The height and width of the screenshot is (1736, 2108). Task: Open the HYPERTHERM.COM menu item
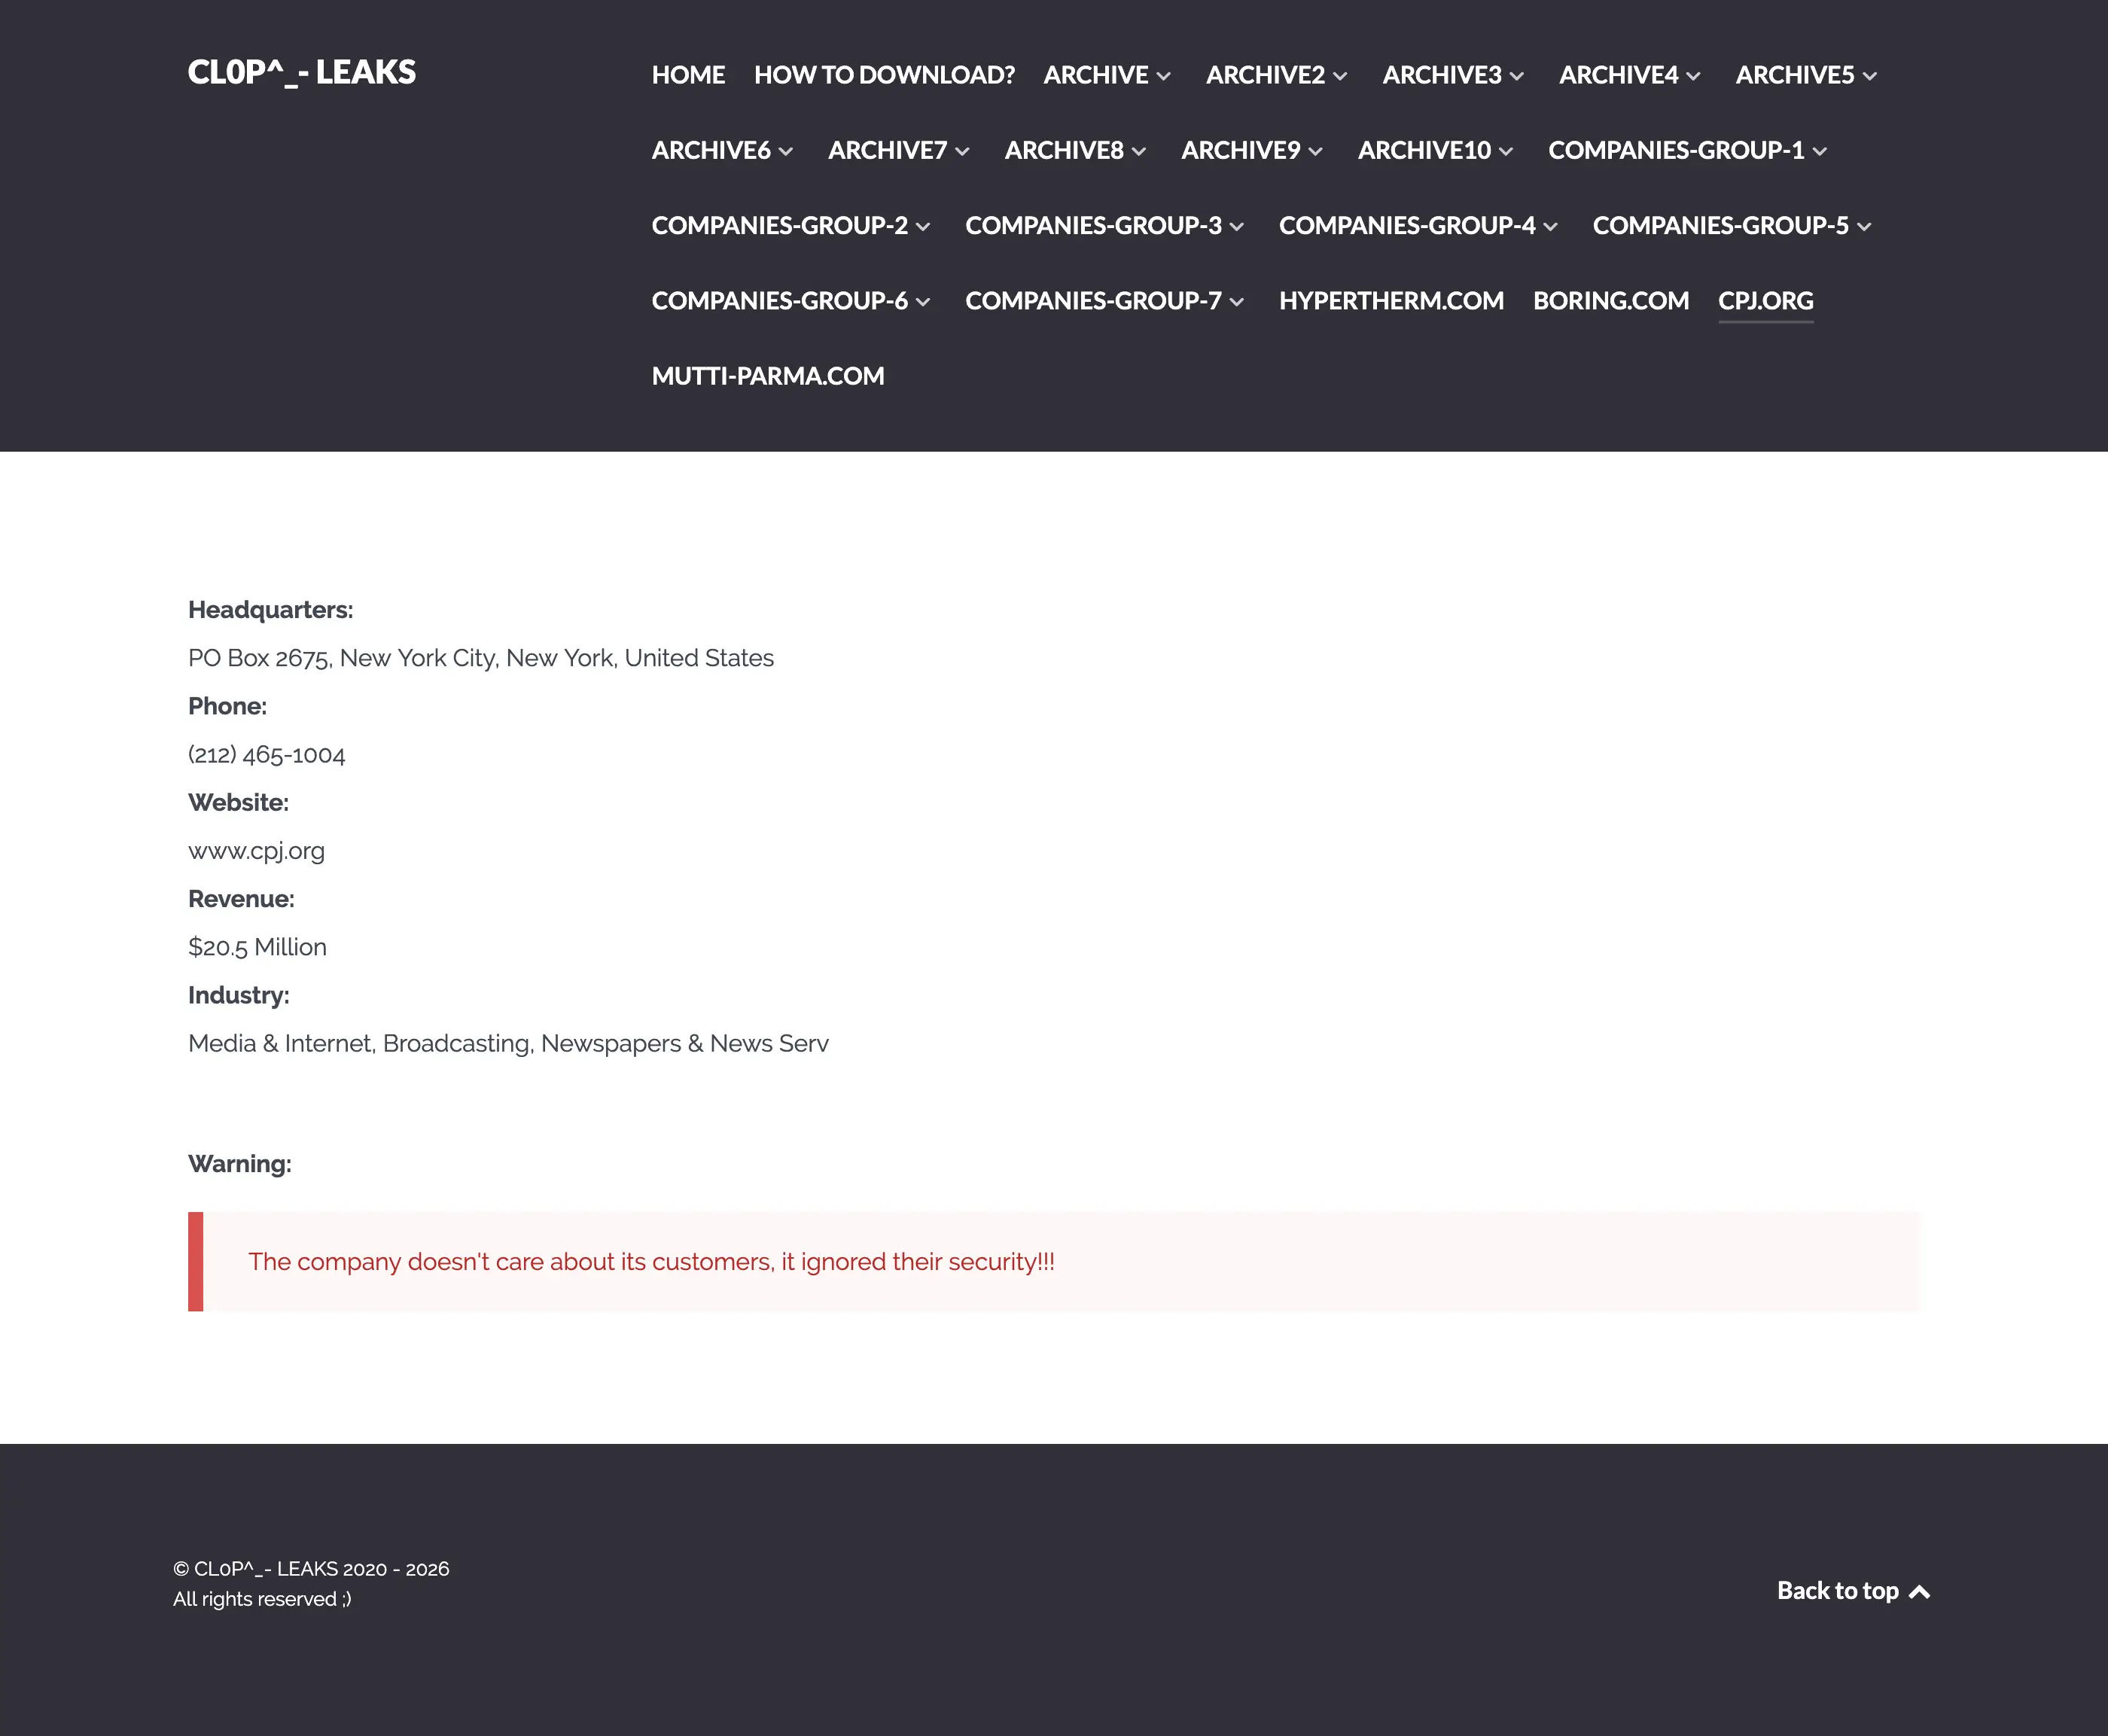[1391, 300]
